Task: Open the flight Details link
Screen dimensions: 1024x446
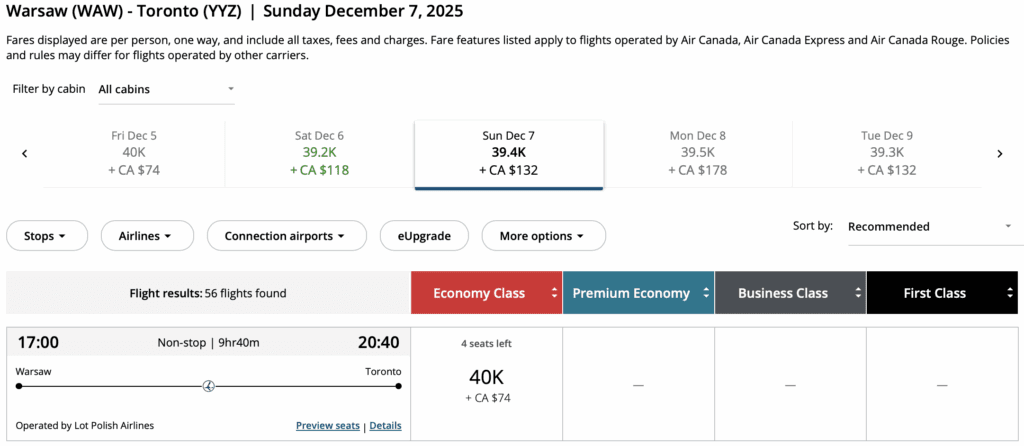Action: click(x=385, y=426)
